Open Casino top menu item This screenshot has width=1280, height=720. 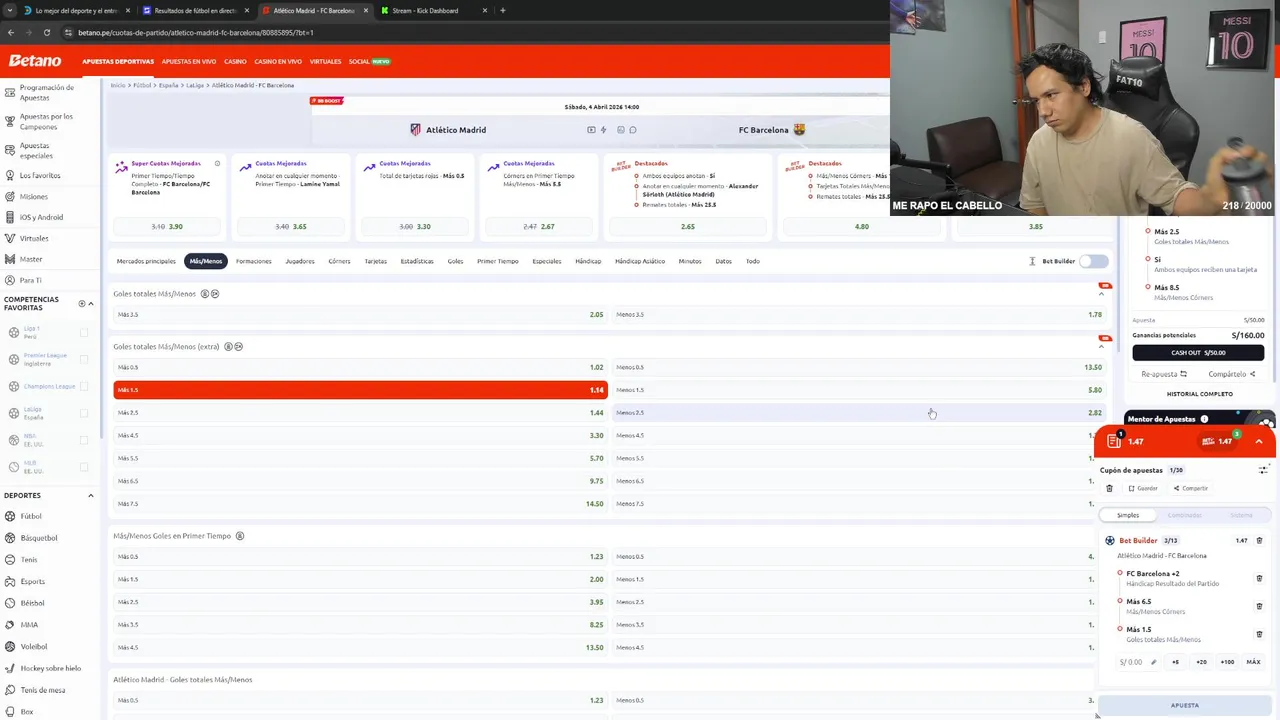coord(235,62)
